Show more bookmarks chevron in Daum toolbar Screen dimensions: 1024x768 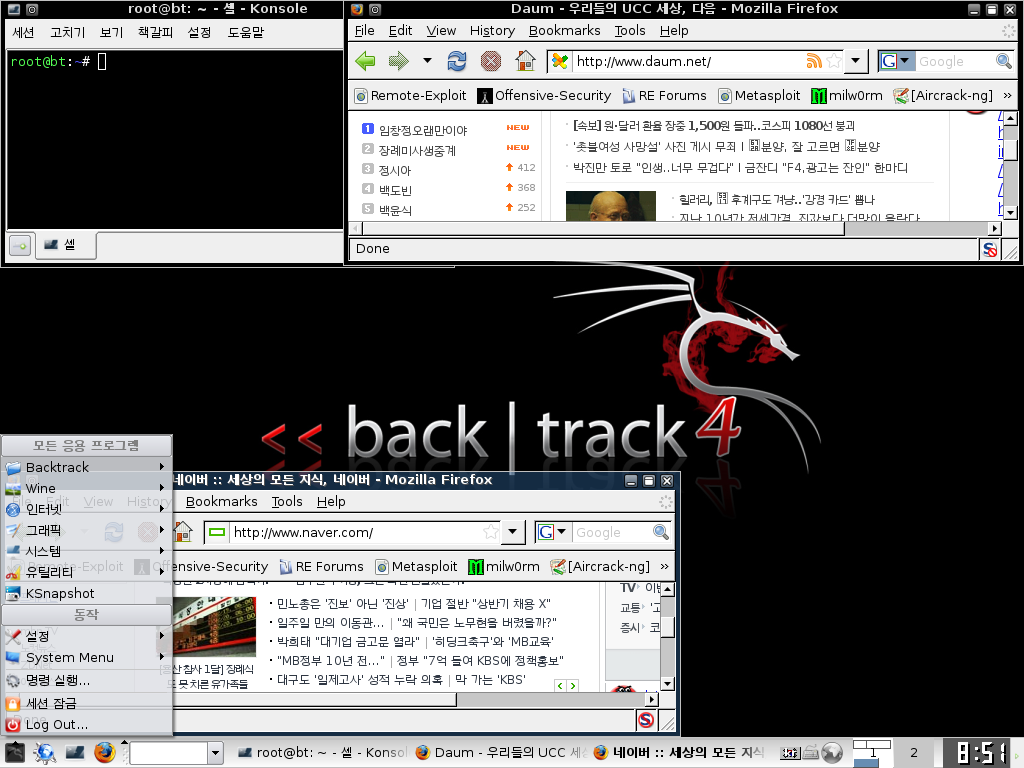coord(1007,96)
